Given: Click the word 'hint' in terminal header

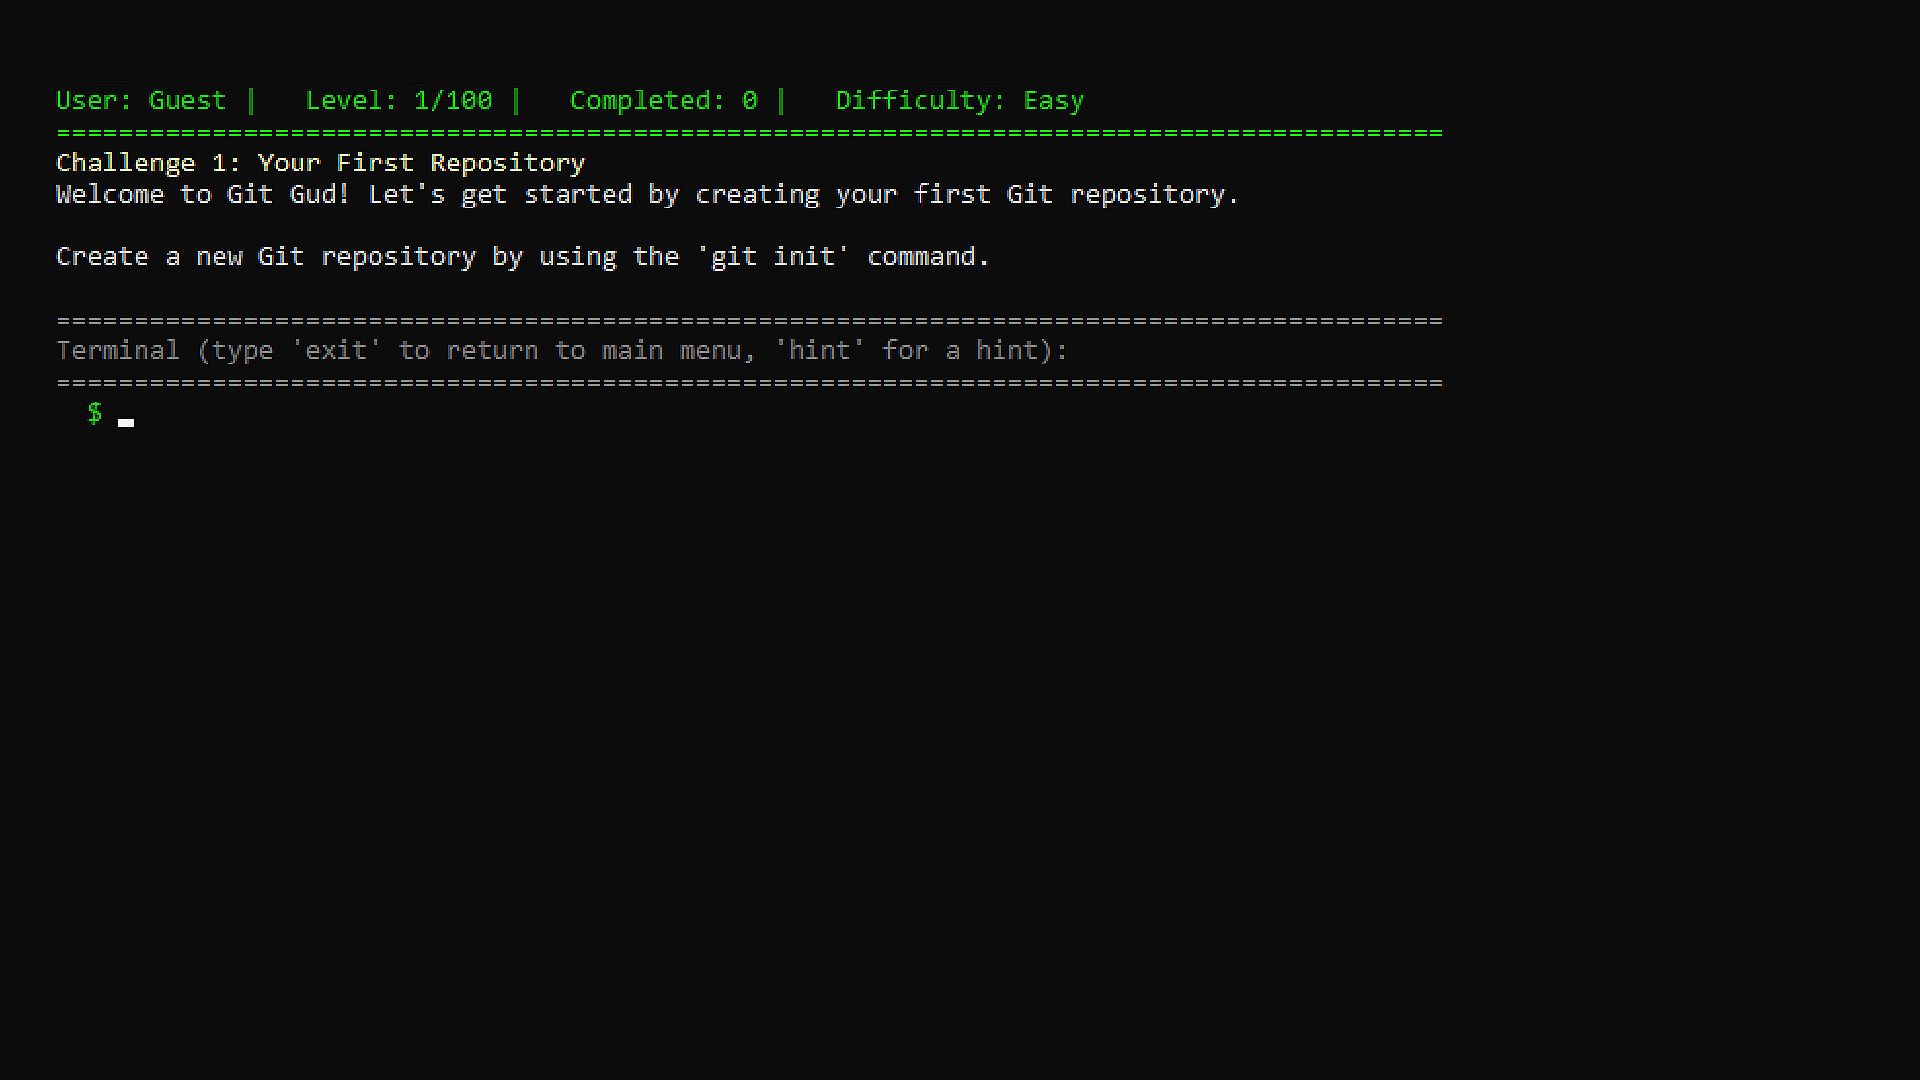Looking at the screenshot, I should pos(819,351).
